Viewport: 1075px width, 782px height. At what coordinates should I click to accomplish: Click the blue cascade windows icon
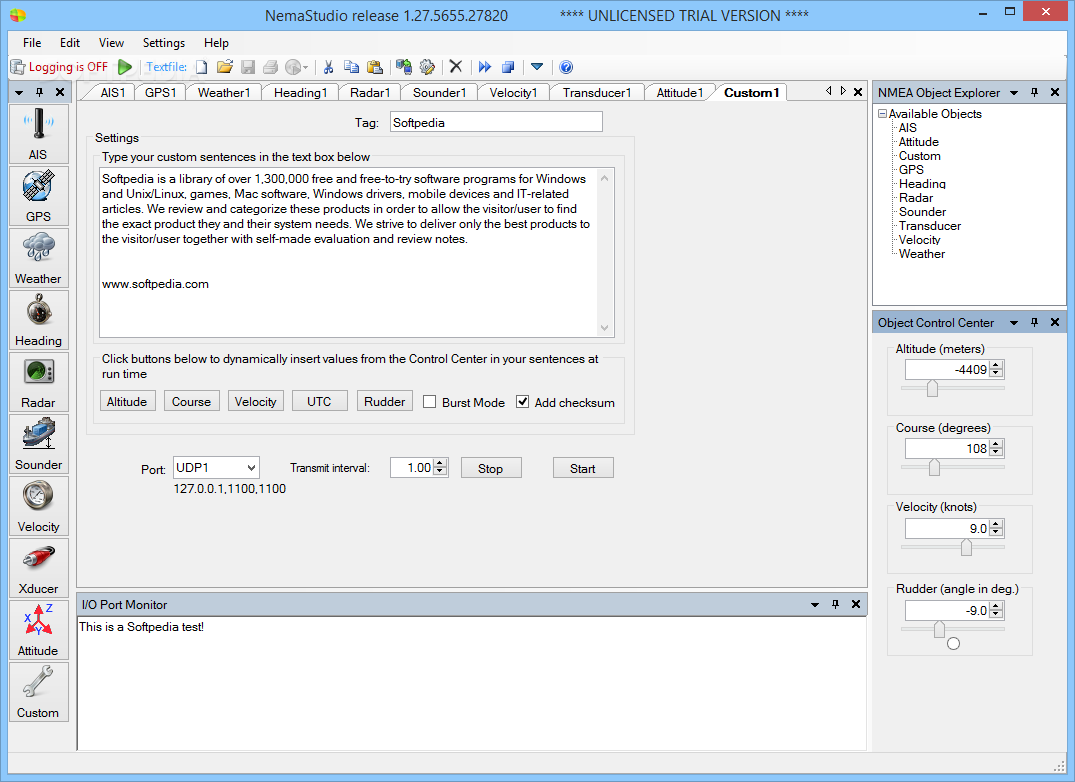(508, 67)
